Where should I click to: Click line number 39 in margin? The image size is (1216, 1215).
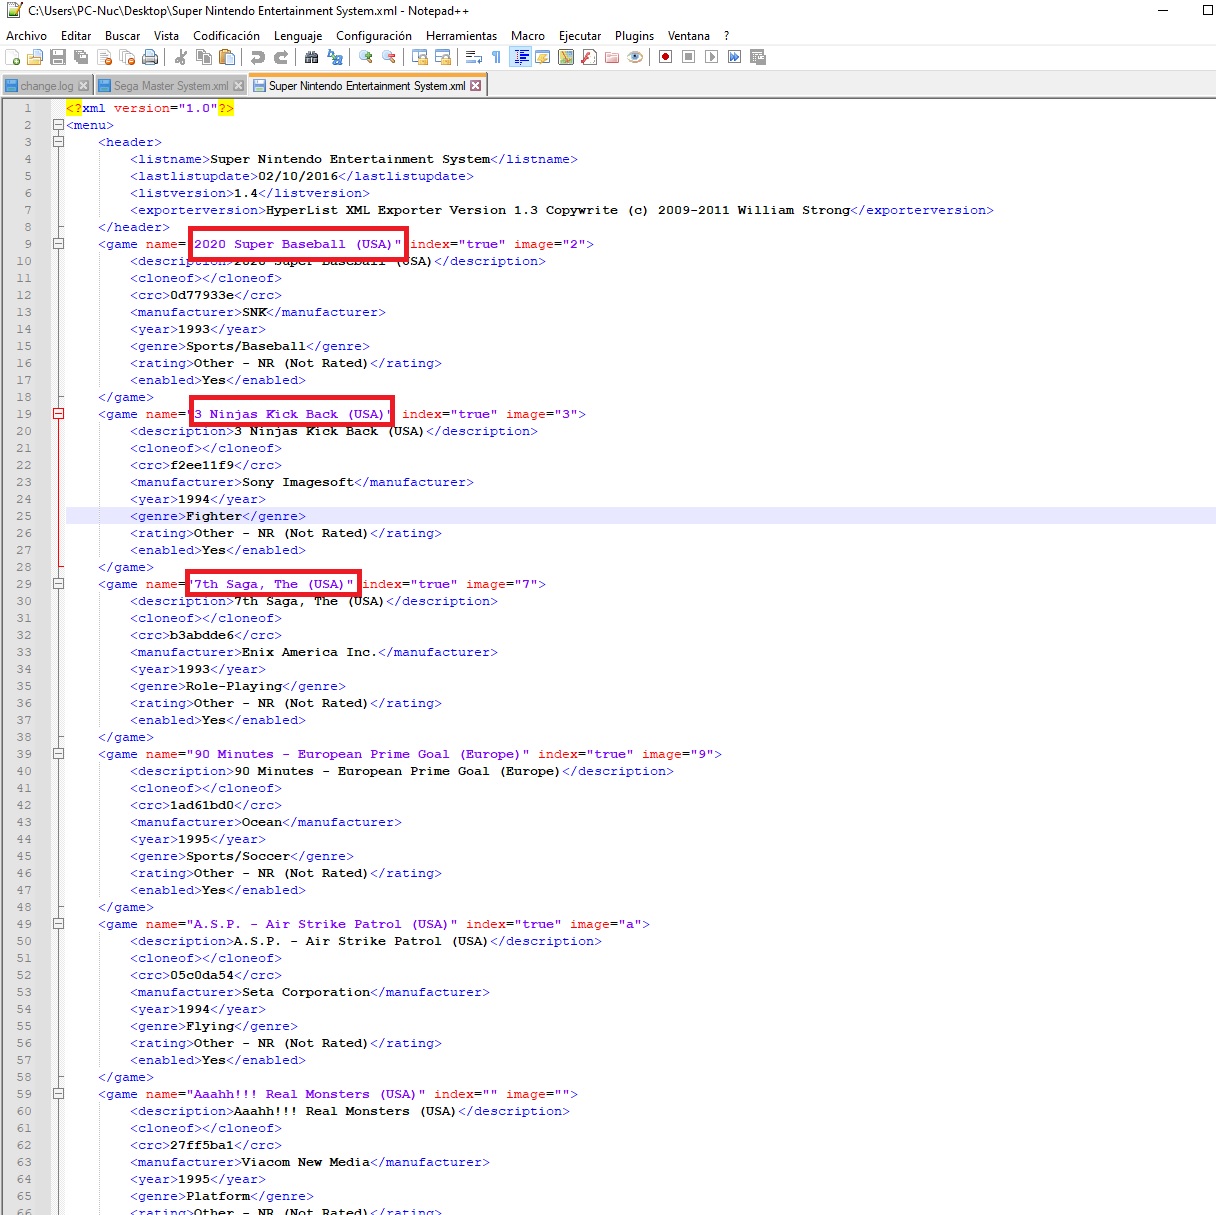(24, 754)
